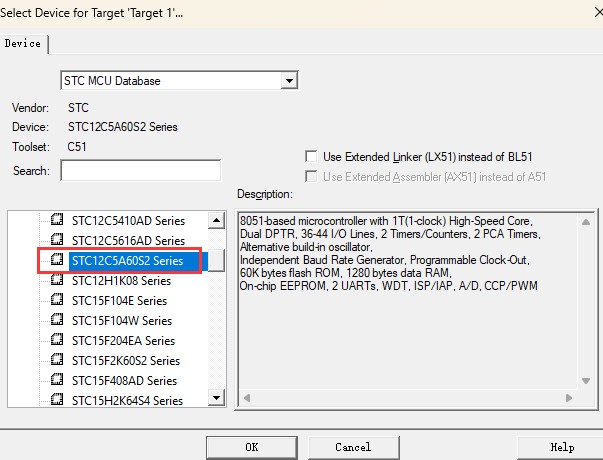603x460 pixels.
Task: Select STC15F104E Series in device list
Action: pos(119,301)
